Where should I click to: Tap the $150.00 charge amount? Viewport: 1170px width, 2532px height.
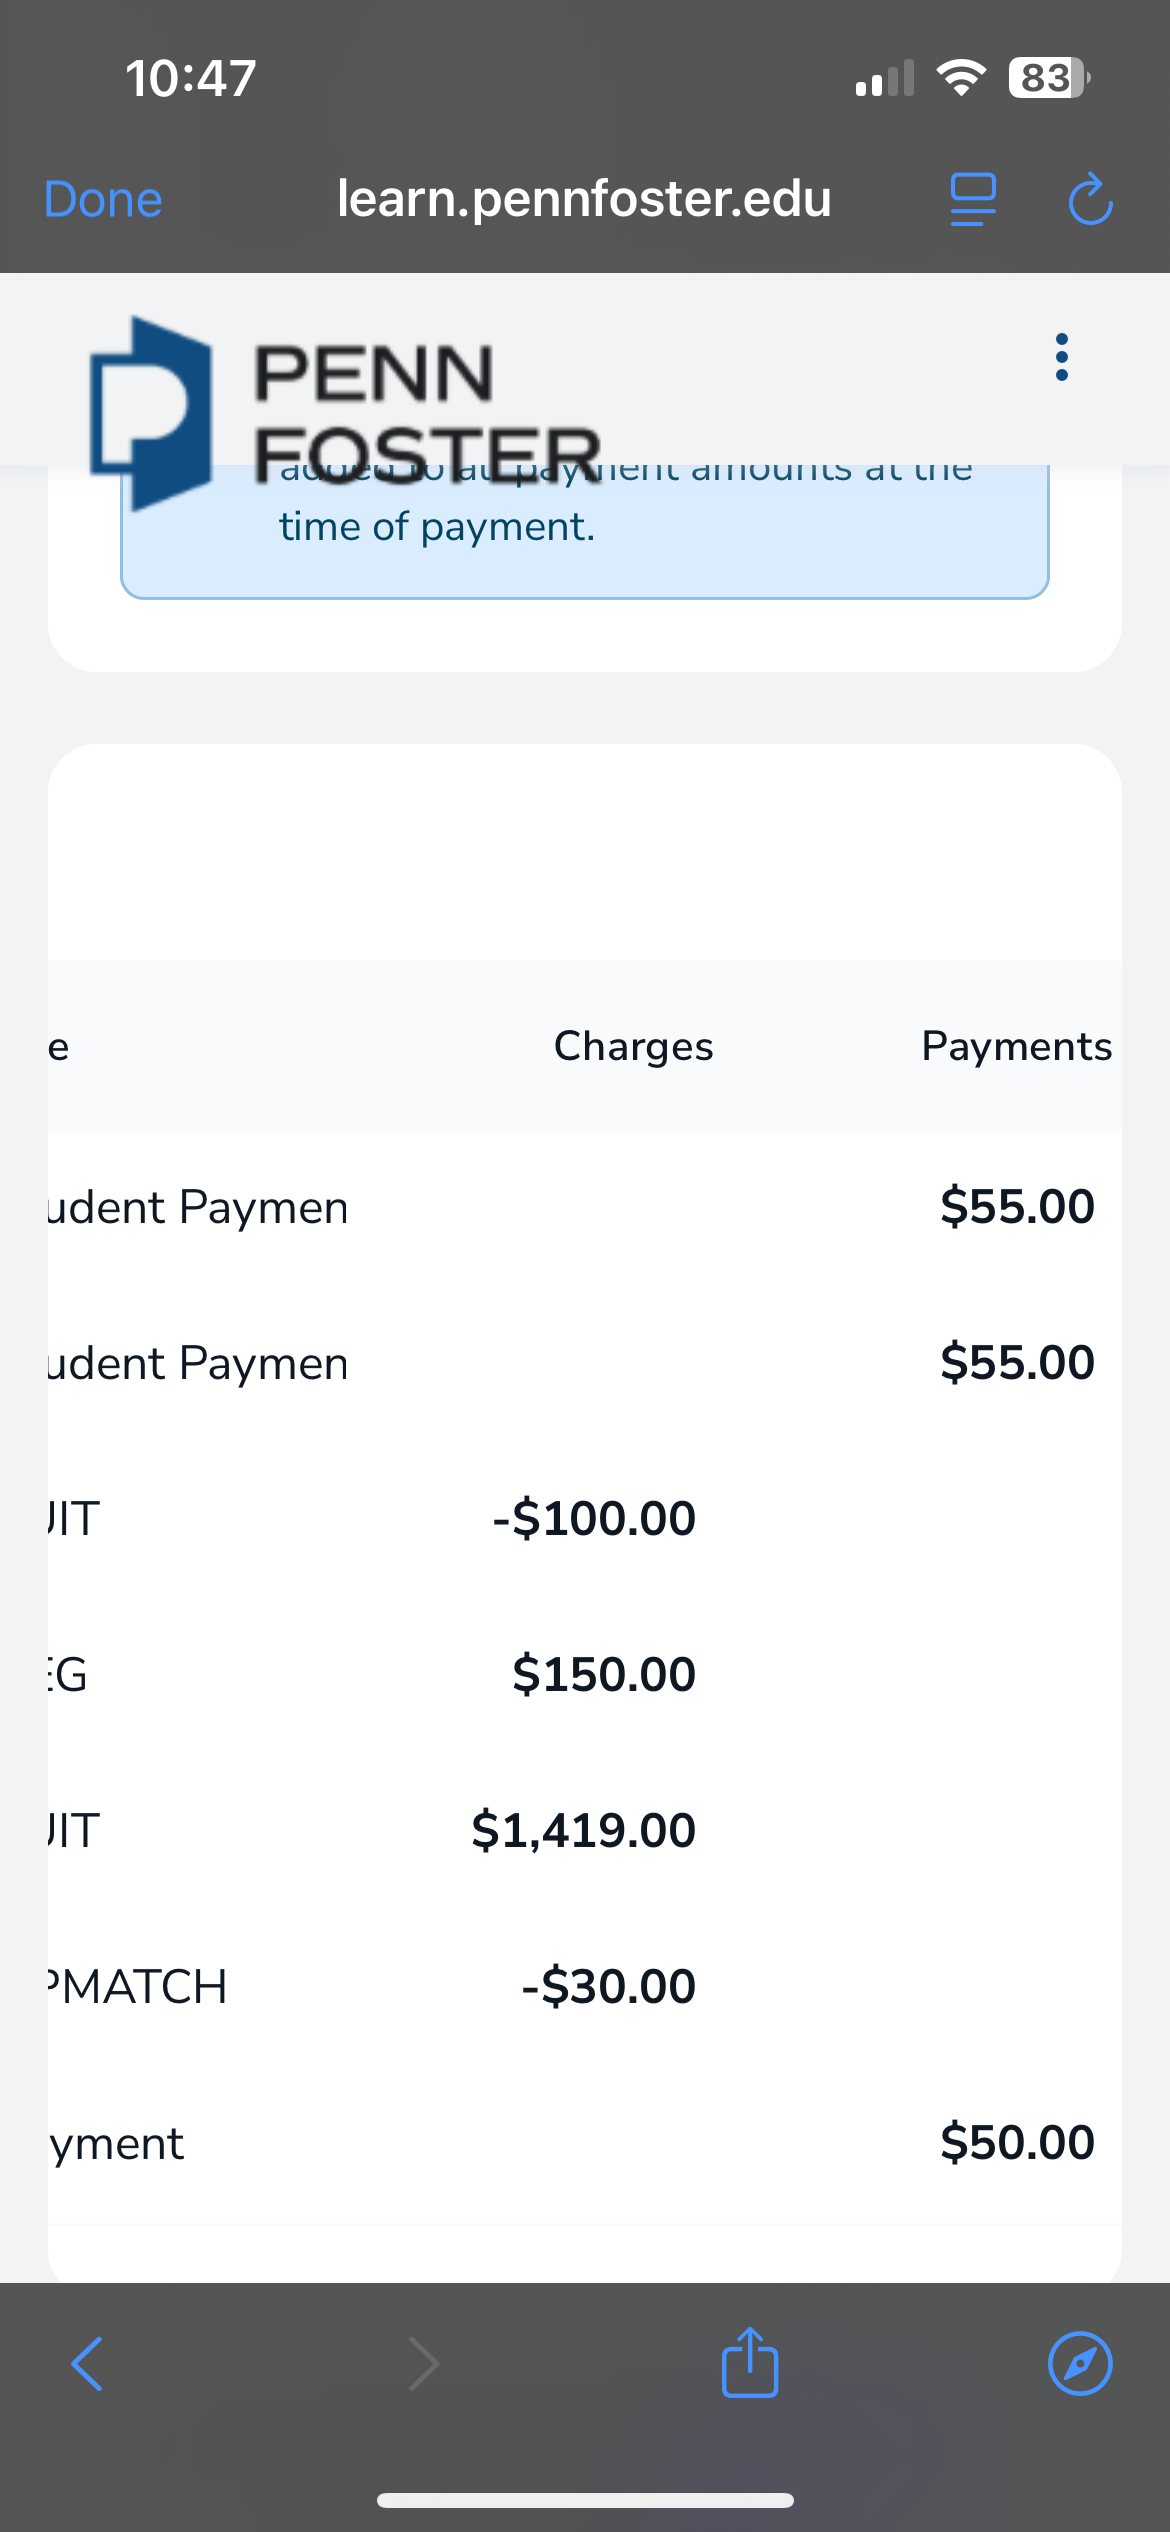point(604,1674)
